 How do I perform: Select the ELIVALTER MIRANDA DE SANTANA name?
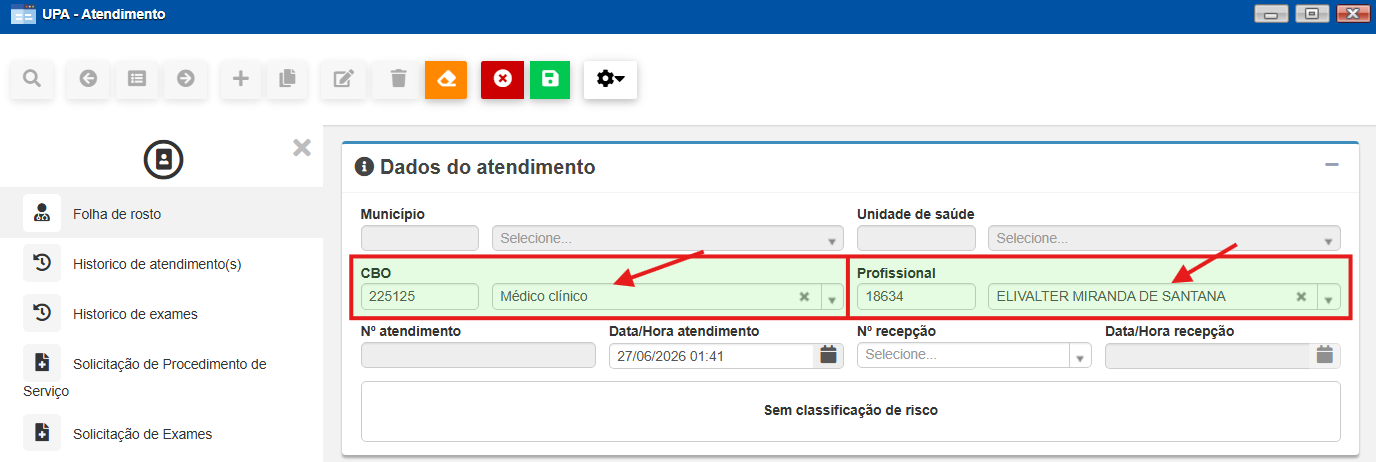click(1111, 297)
